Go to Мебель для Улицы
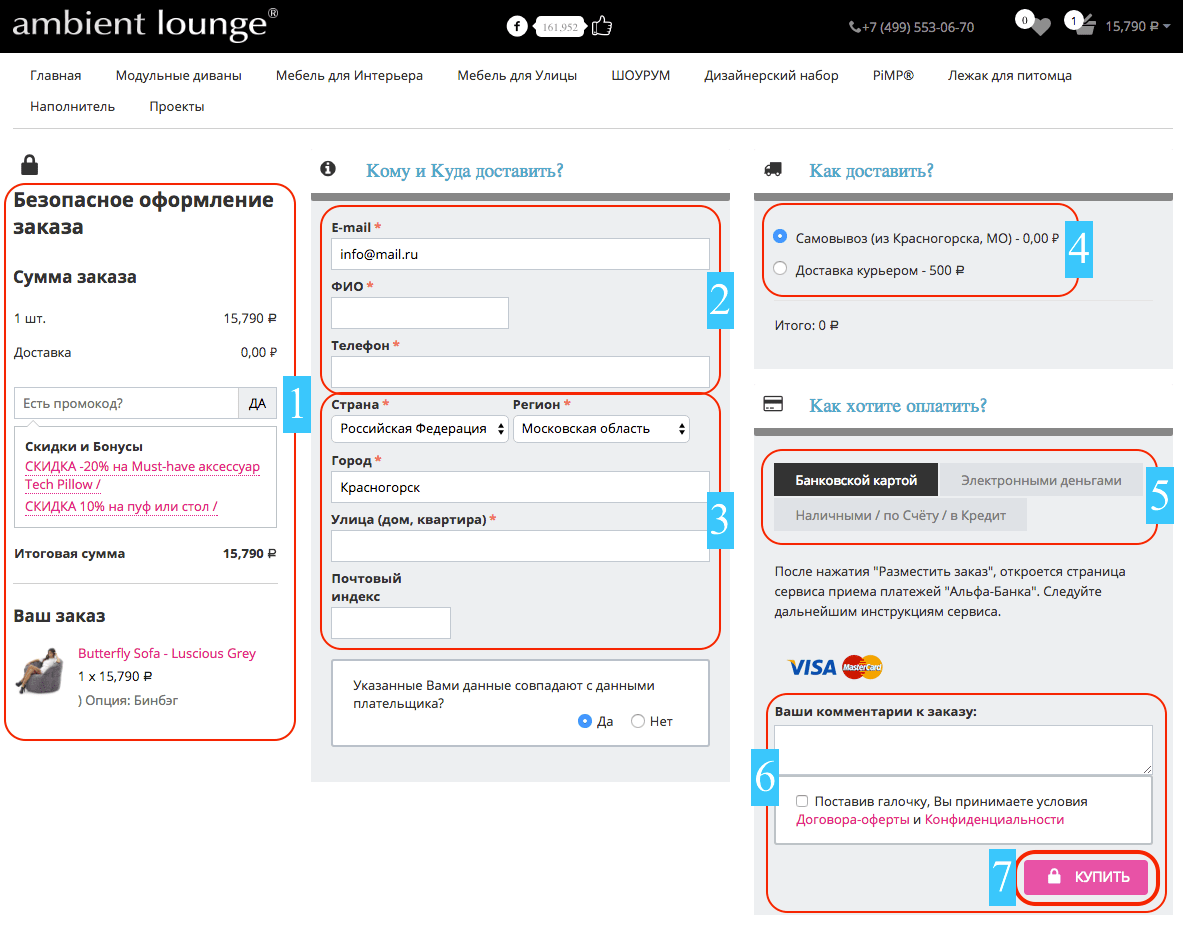This screenshot has height=926, width=1183. click(x=517, y=75)
